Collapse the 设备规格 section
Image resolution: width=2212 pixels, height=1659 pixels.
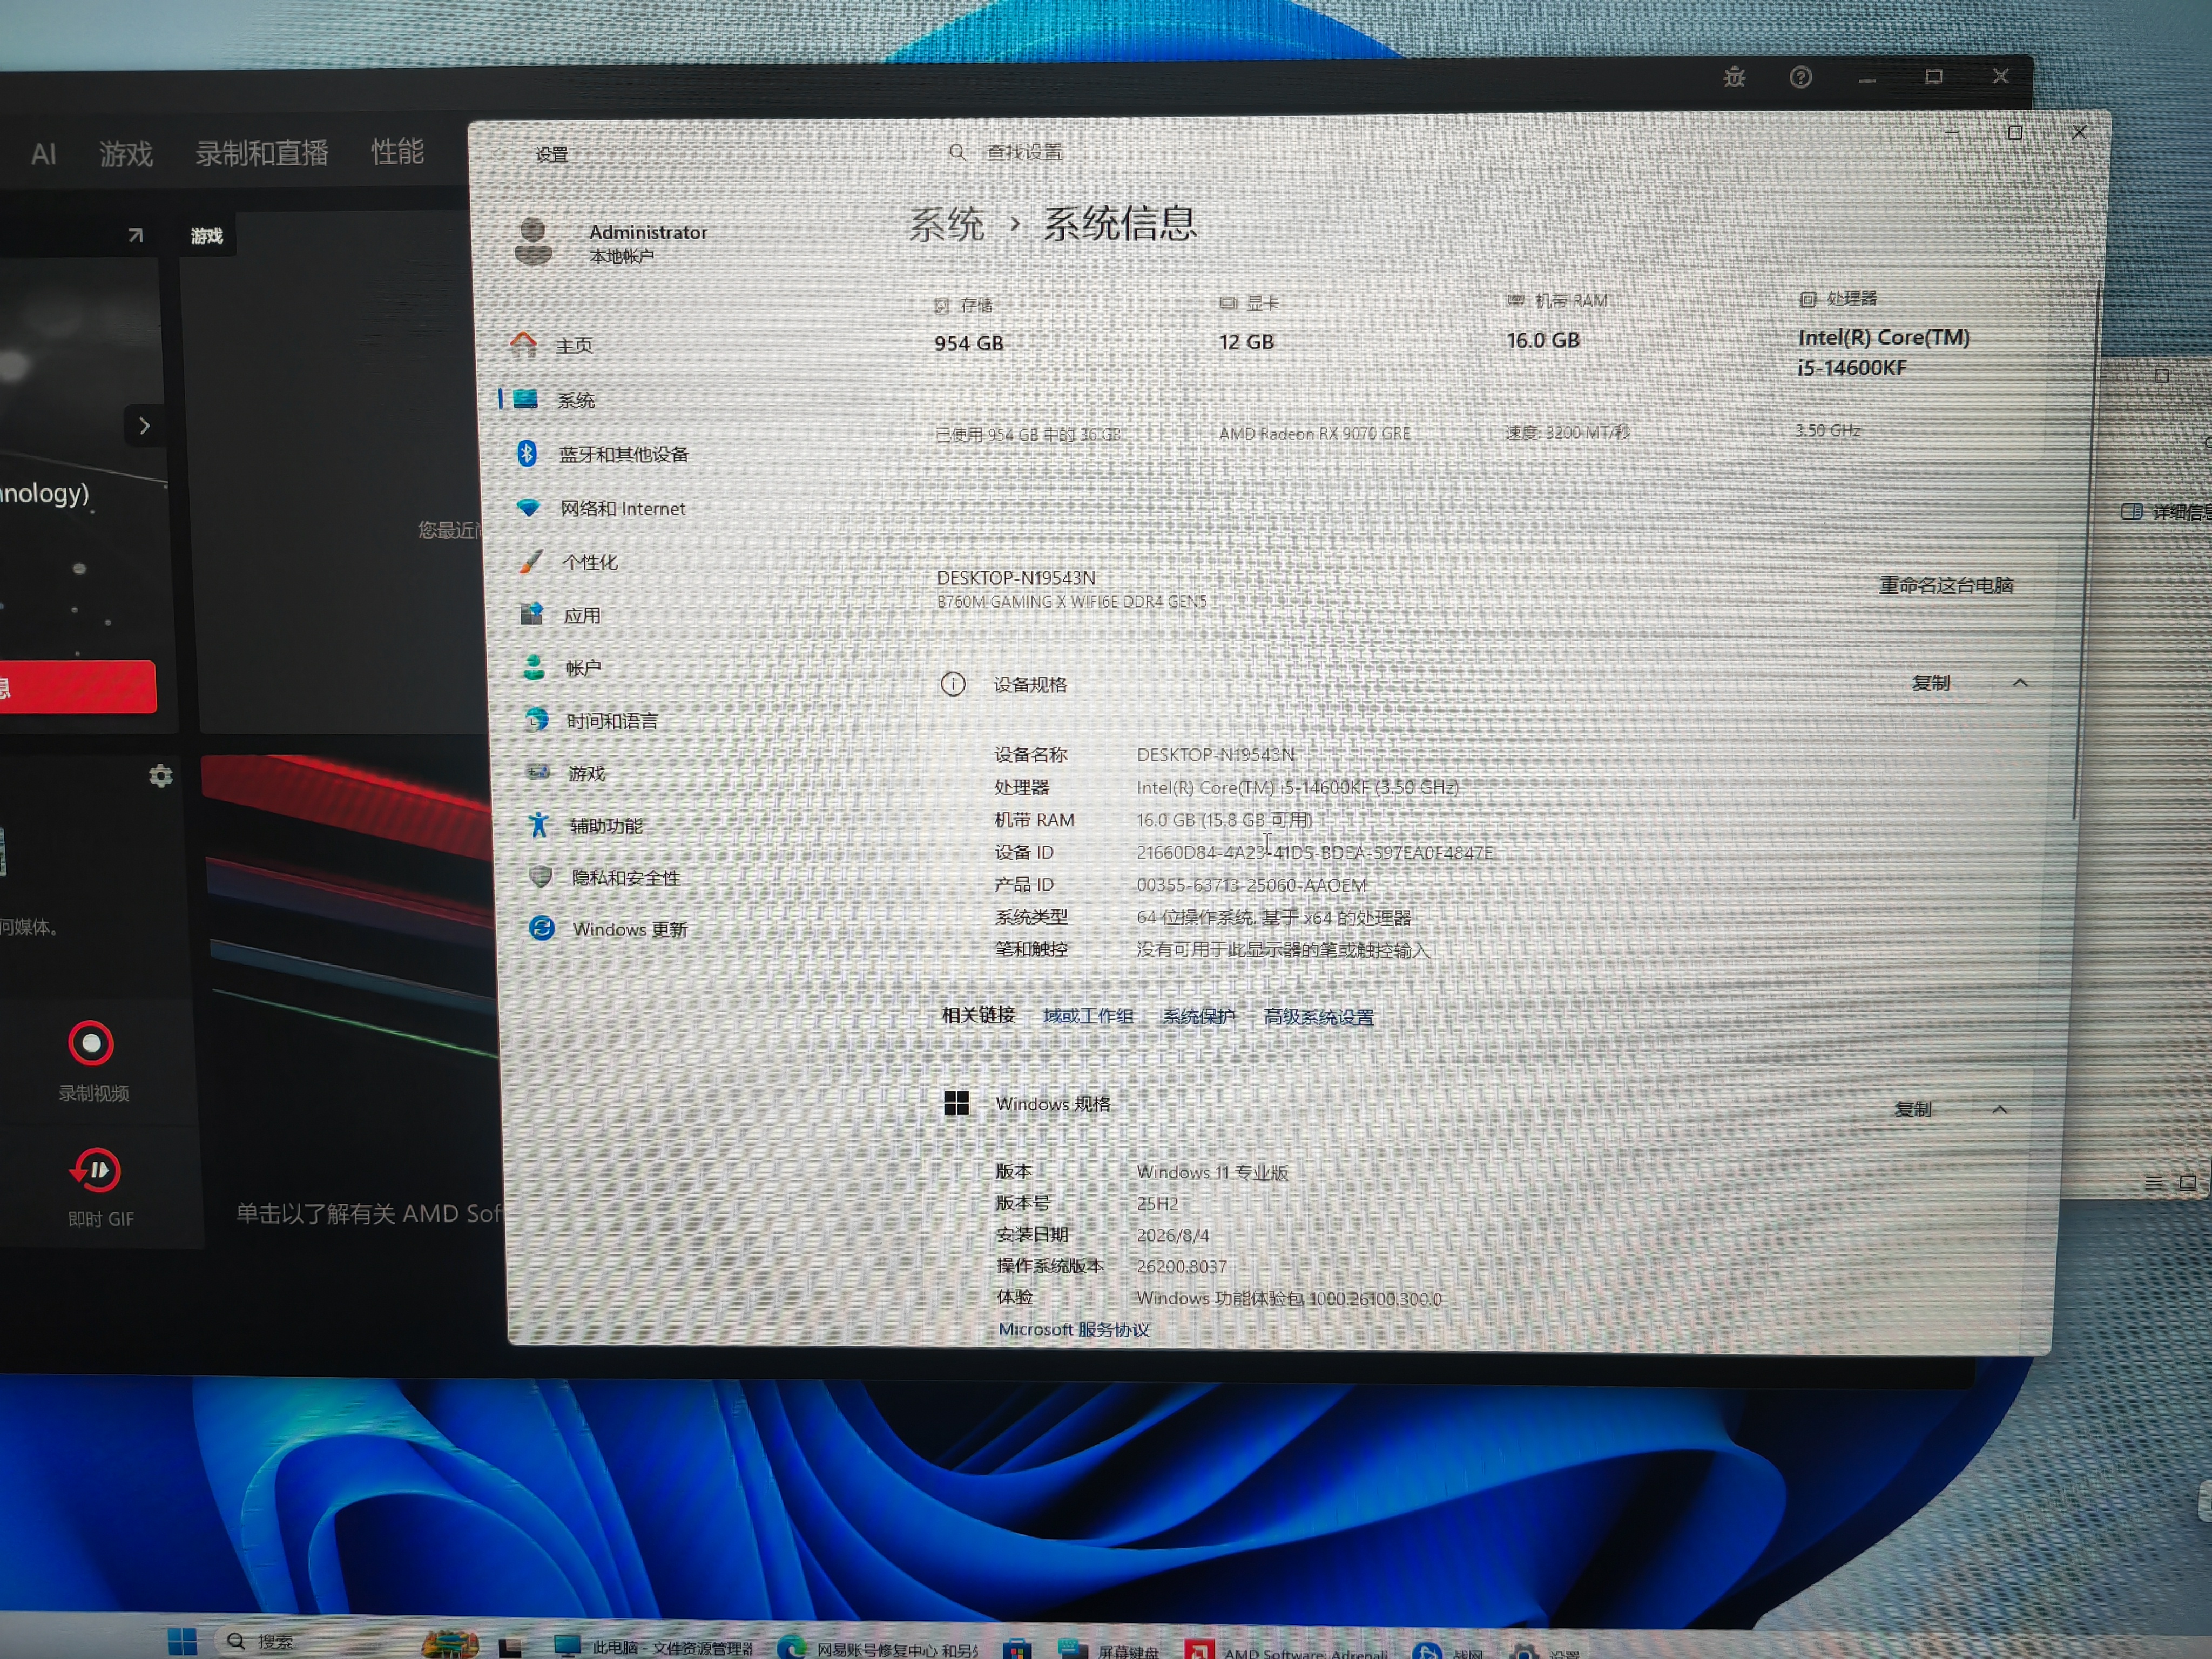pos(2020,683)
